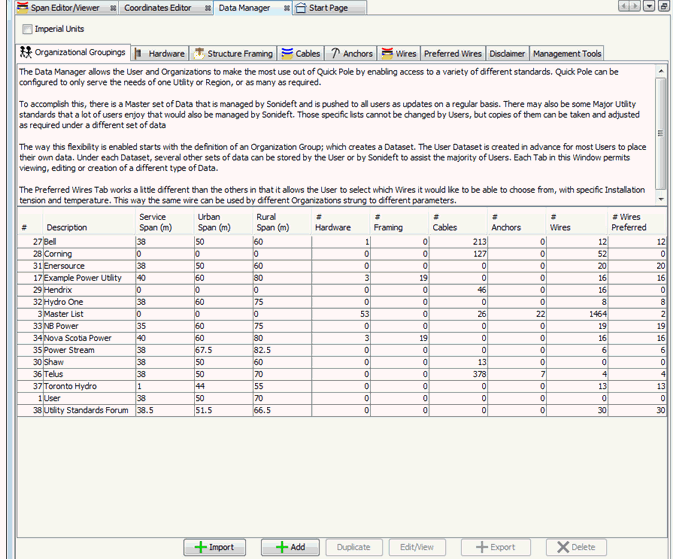Viewport: 673px width, 559px height.
Task: Close the Data Manager tab
Action: (x=286, y=8)
